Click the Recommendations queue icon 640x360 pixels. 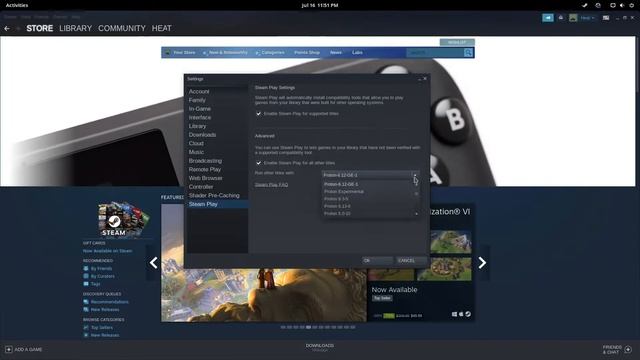(x=86, y=302)
